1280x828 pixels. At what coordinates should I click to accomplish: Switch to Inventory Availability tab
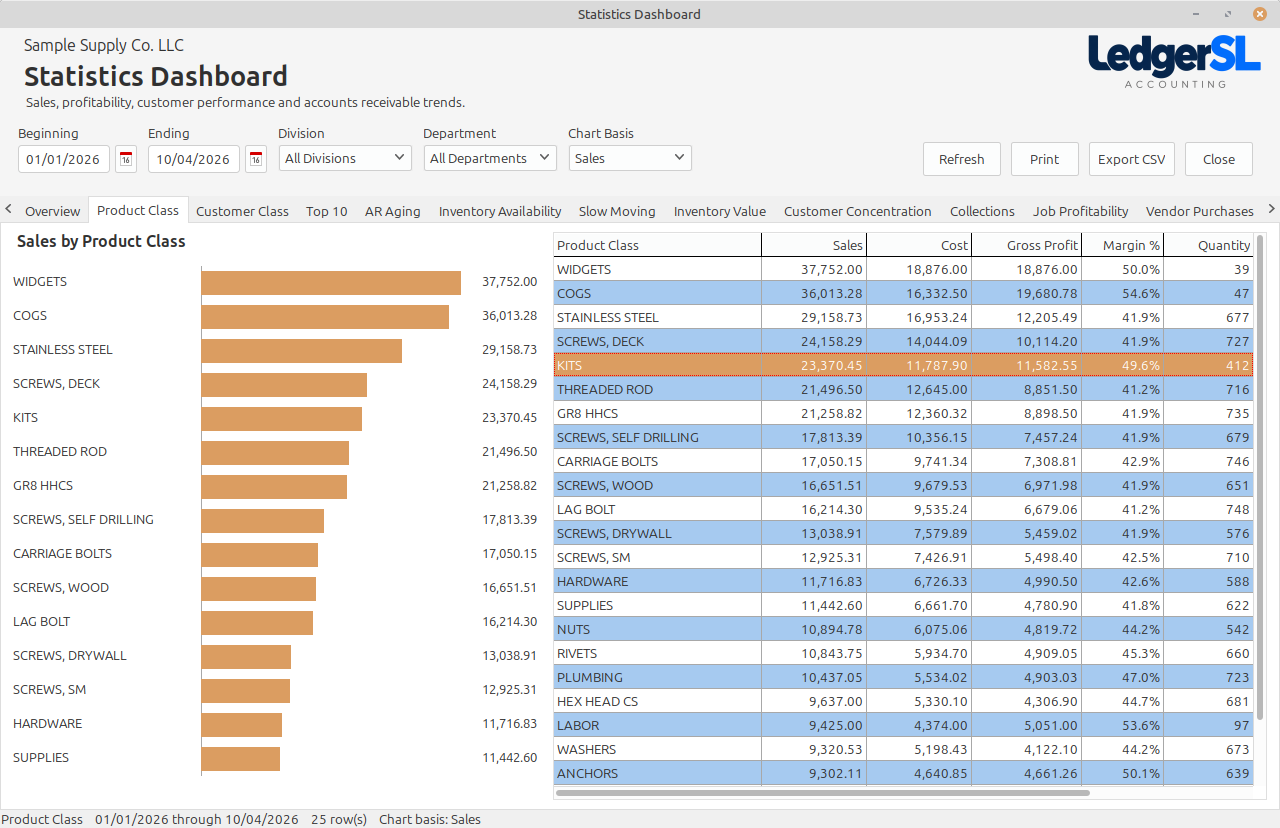(x=500, y=211)
